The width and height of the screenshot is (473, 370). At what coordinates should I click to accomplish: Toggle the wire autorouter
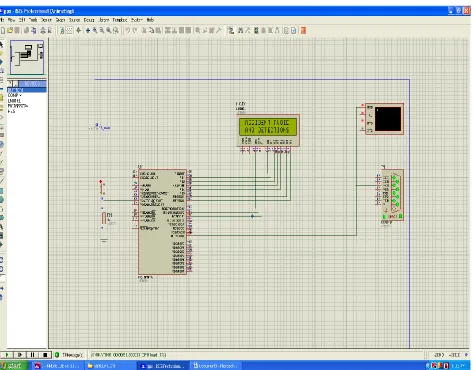231,31
